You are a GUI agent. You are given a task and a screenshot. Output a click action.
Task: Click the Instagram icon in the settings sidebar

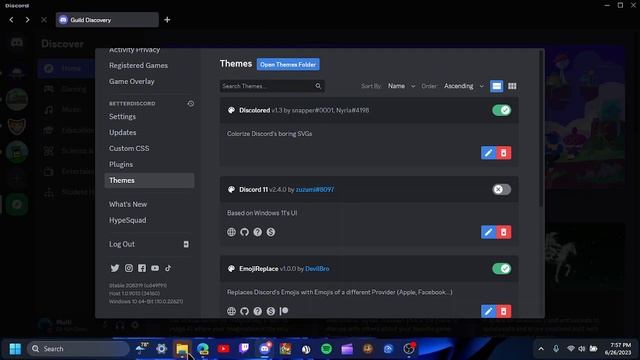[129, 268]
